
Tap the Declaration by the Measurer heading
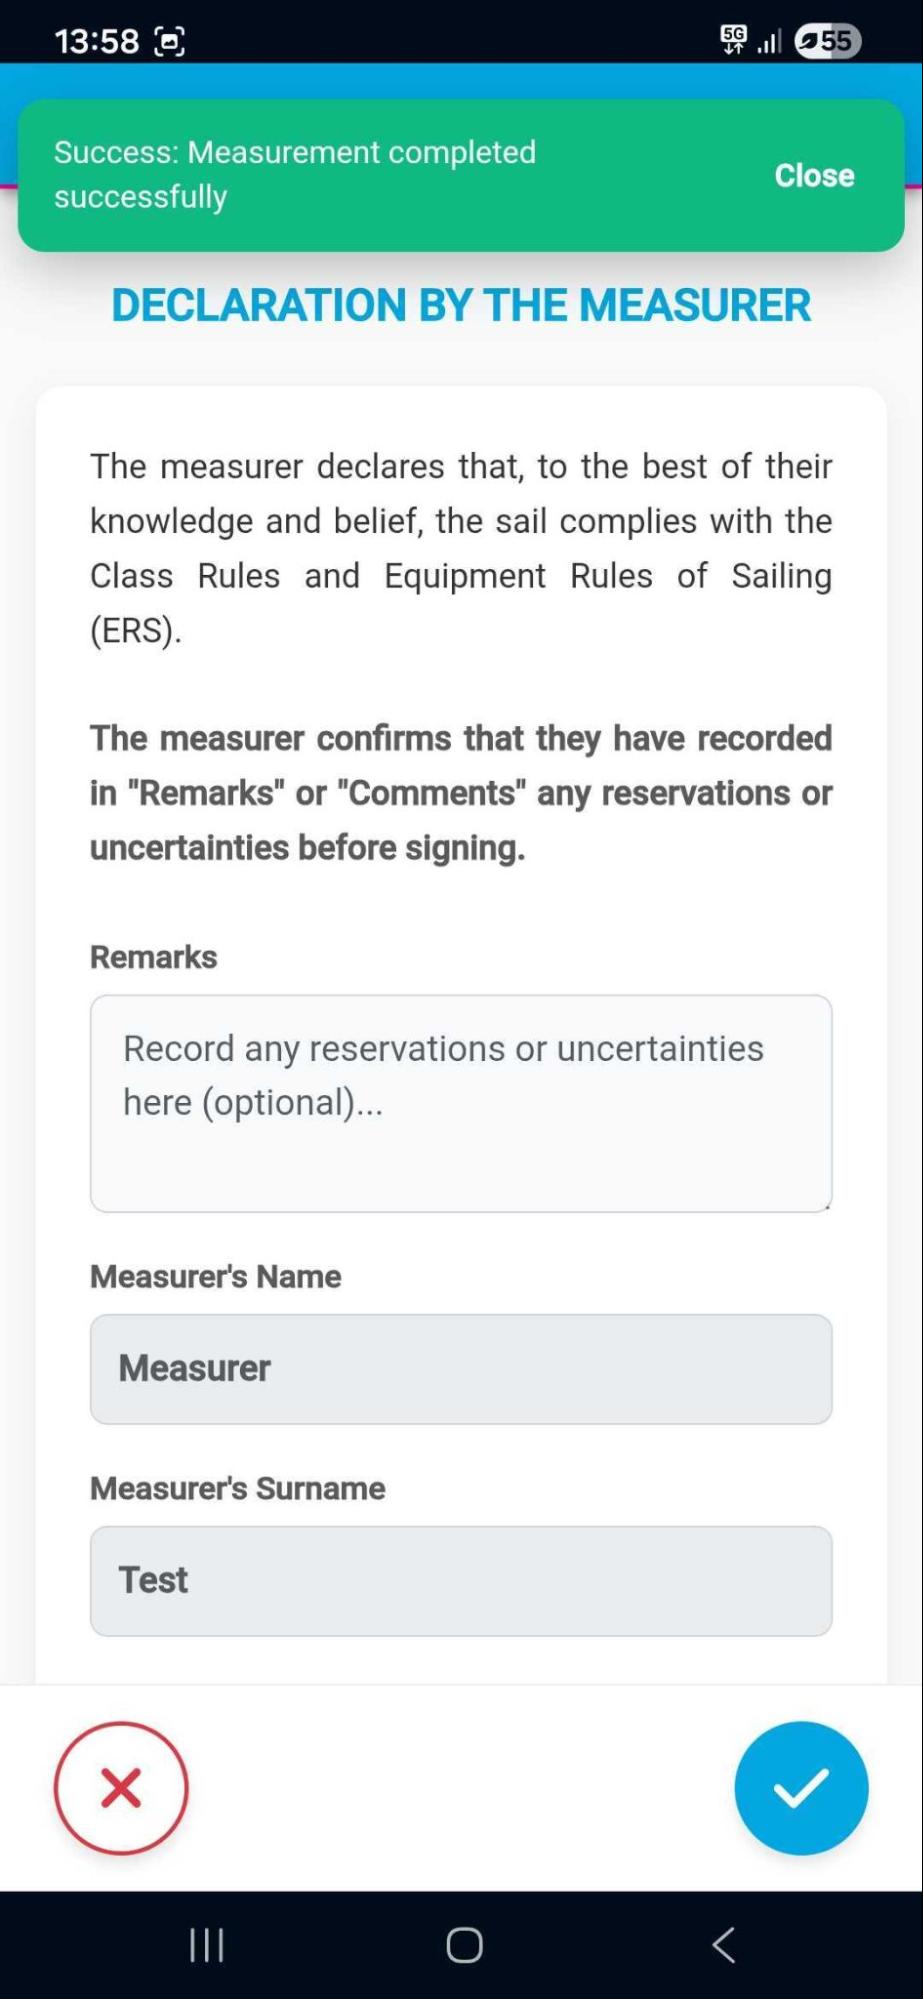click(x=461, y=305)
